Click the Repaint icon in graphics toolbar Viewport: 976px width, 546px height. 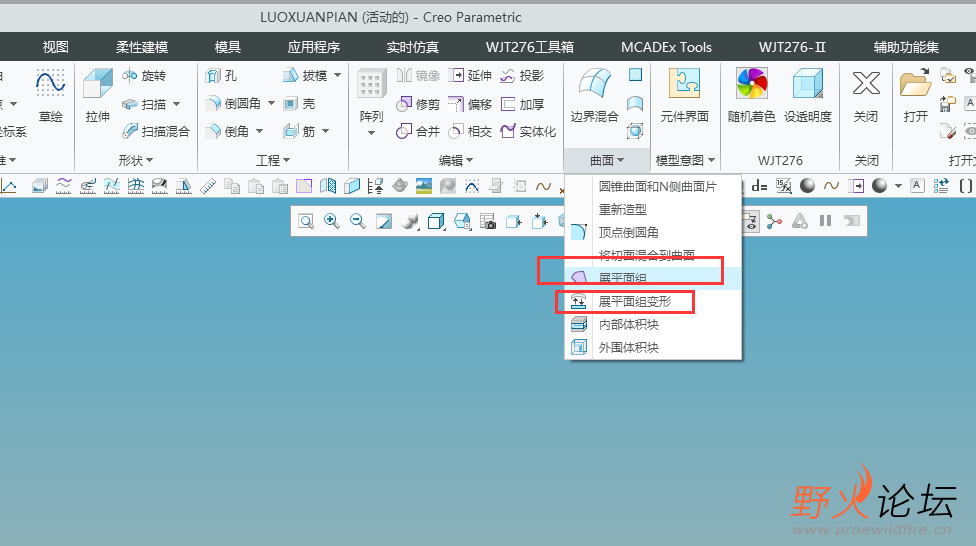tap(384, 221)
